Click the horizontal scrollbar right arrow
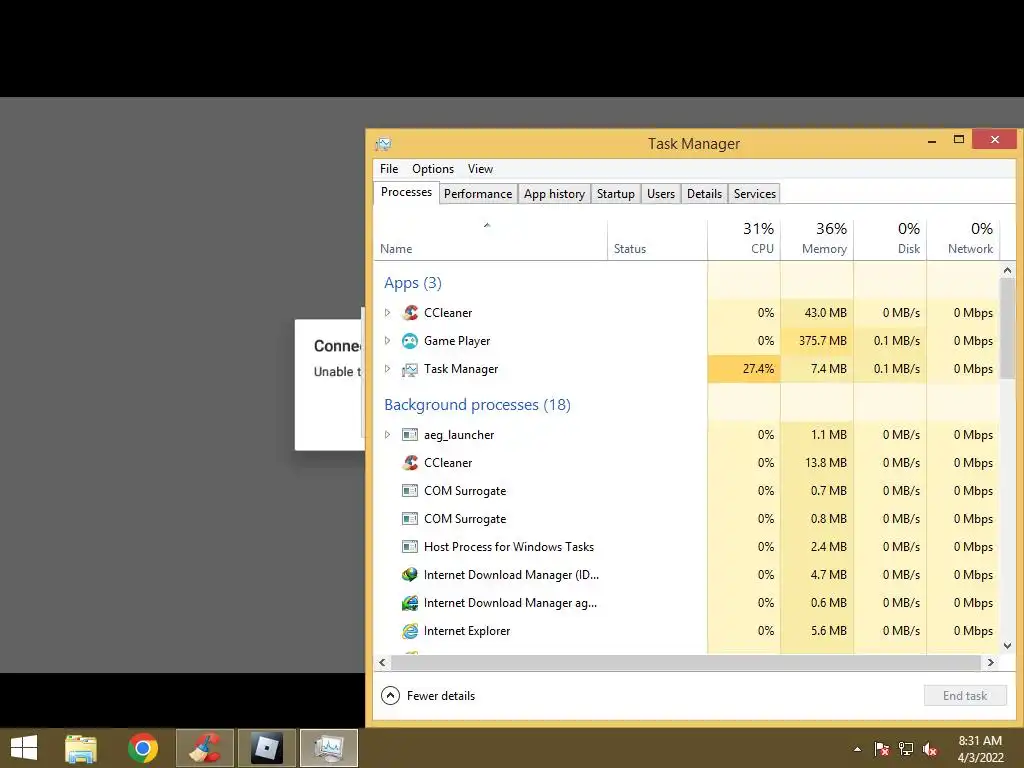Image resolution: width=1024 pixels, height=768 pixels. (x=991, y=662)
